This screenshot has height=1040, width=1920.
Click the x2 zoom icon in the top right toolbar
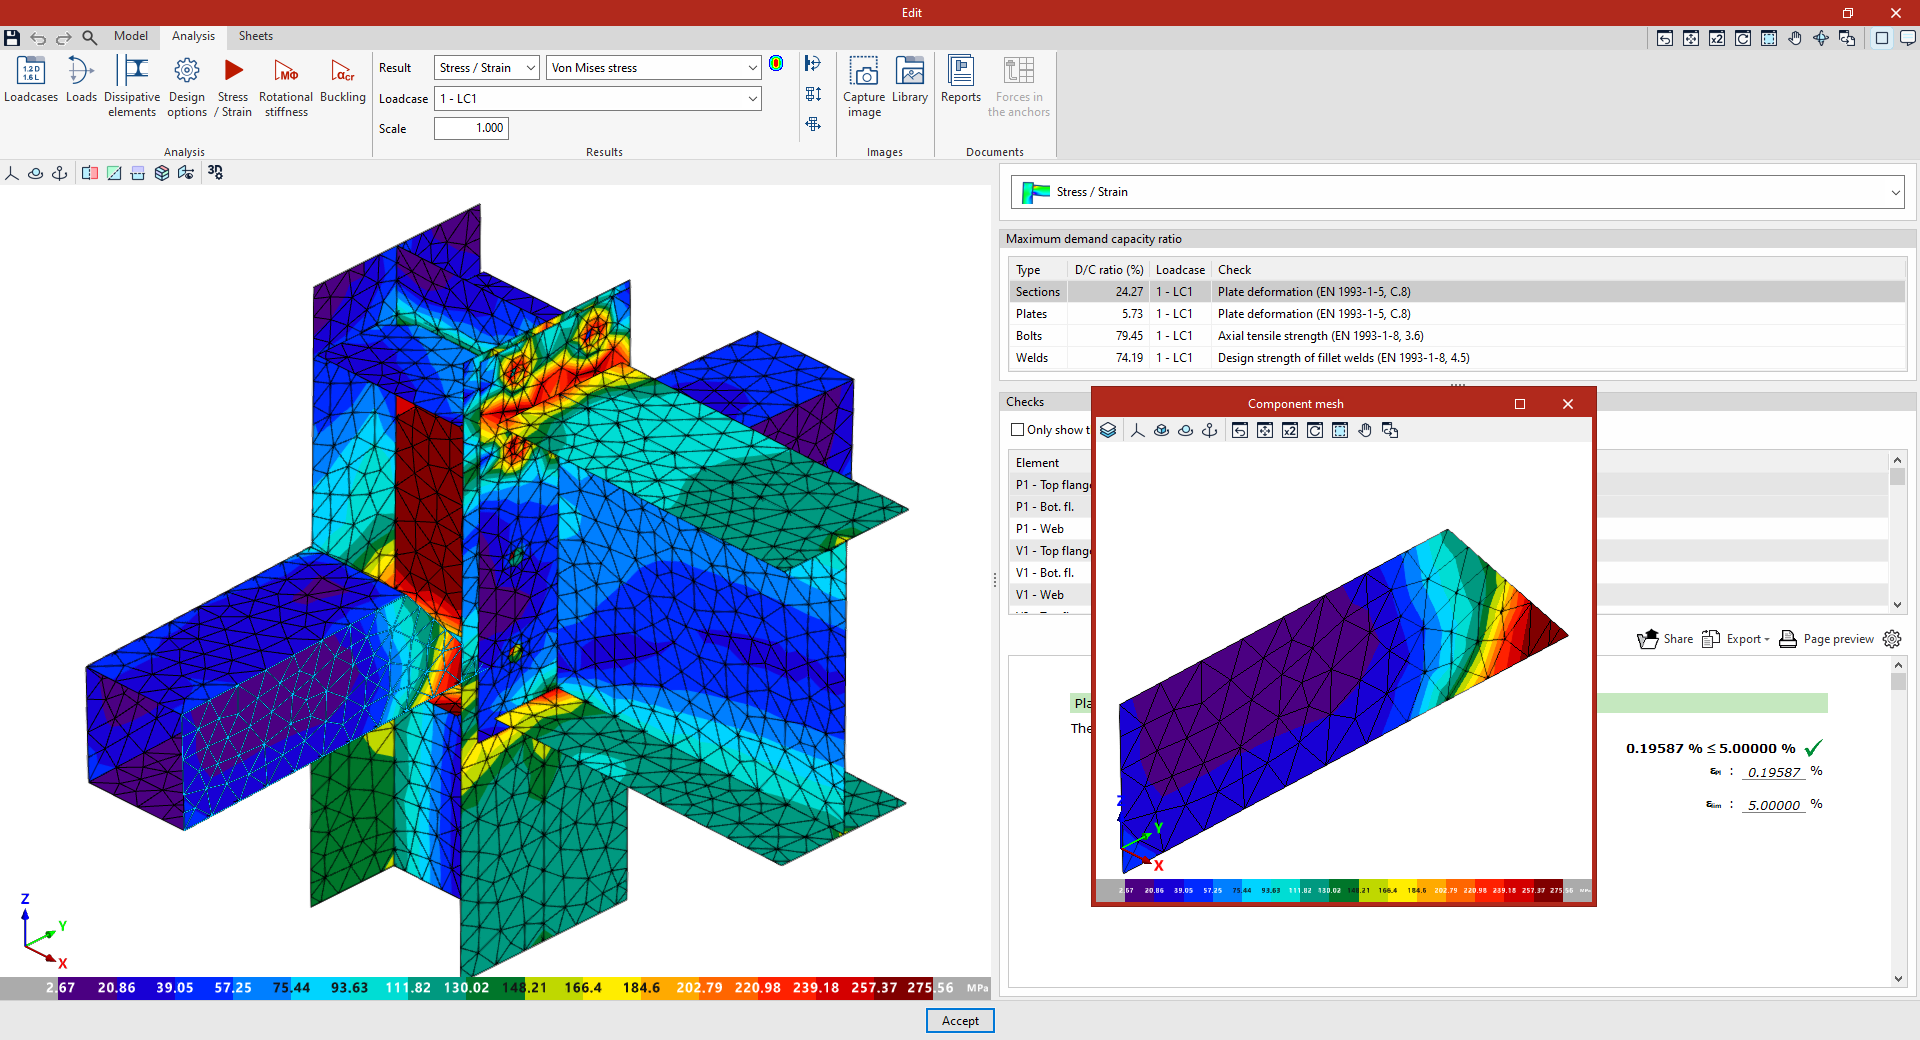pos(1717,38)
